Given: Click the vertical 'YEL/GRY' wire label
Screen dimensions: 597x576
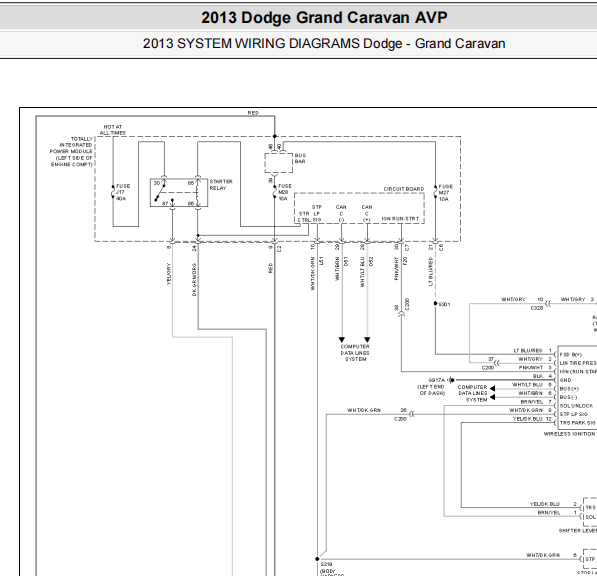Looking at the screenshot, I should click(169, 274).
